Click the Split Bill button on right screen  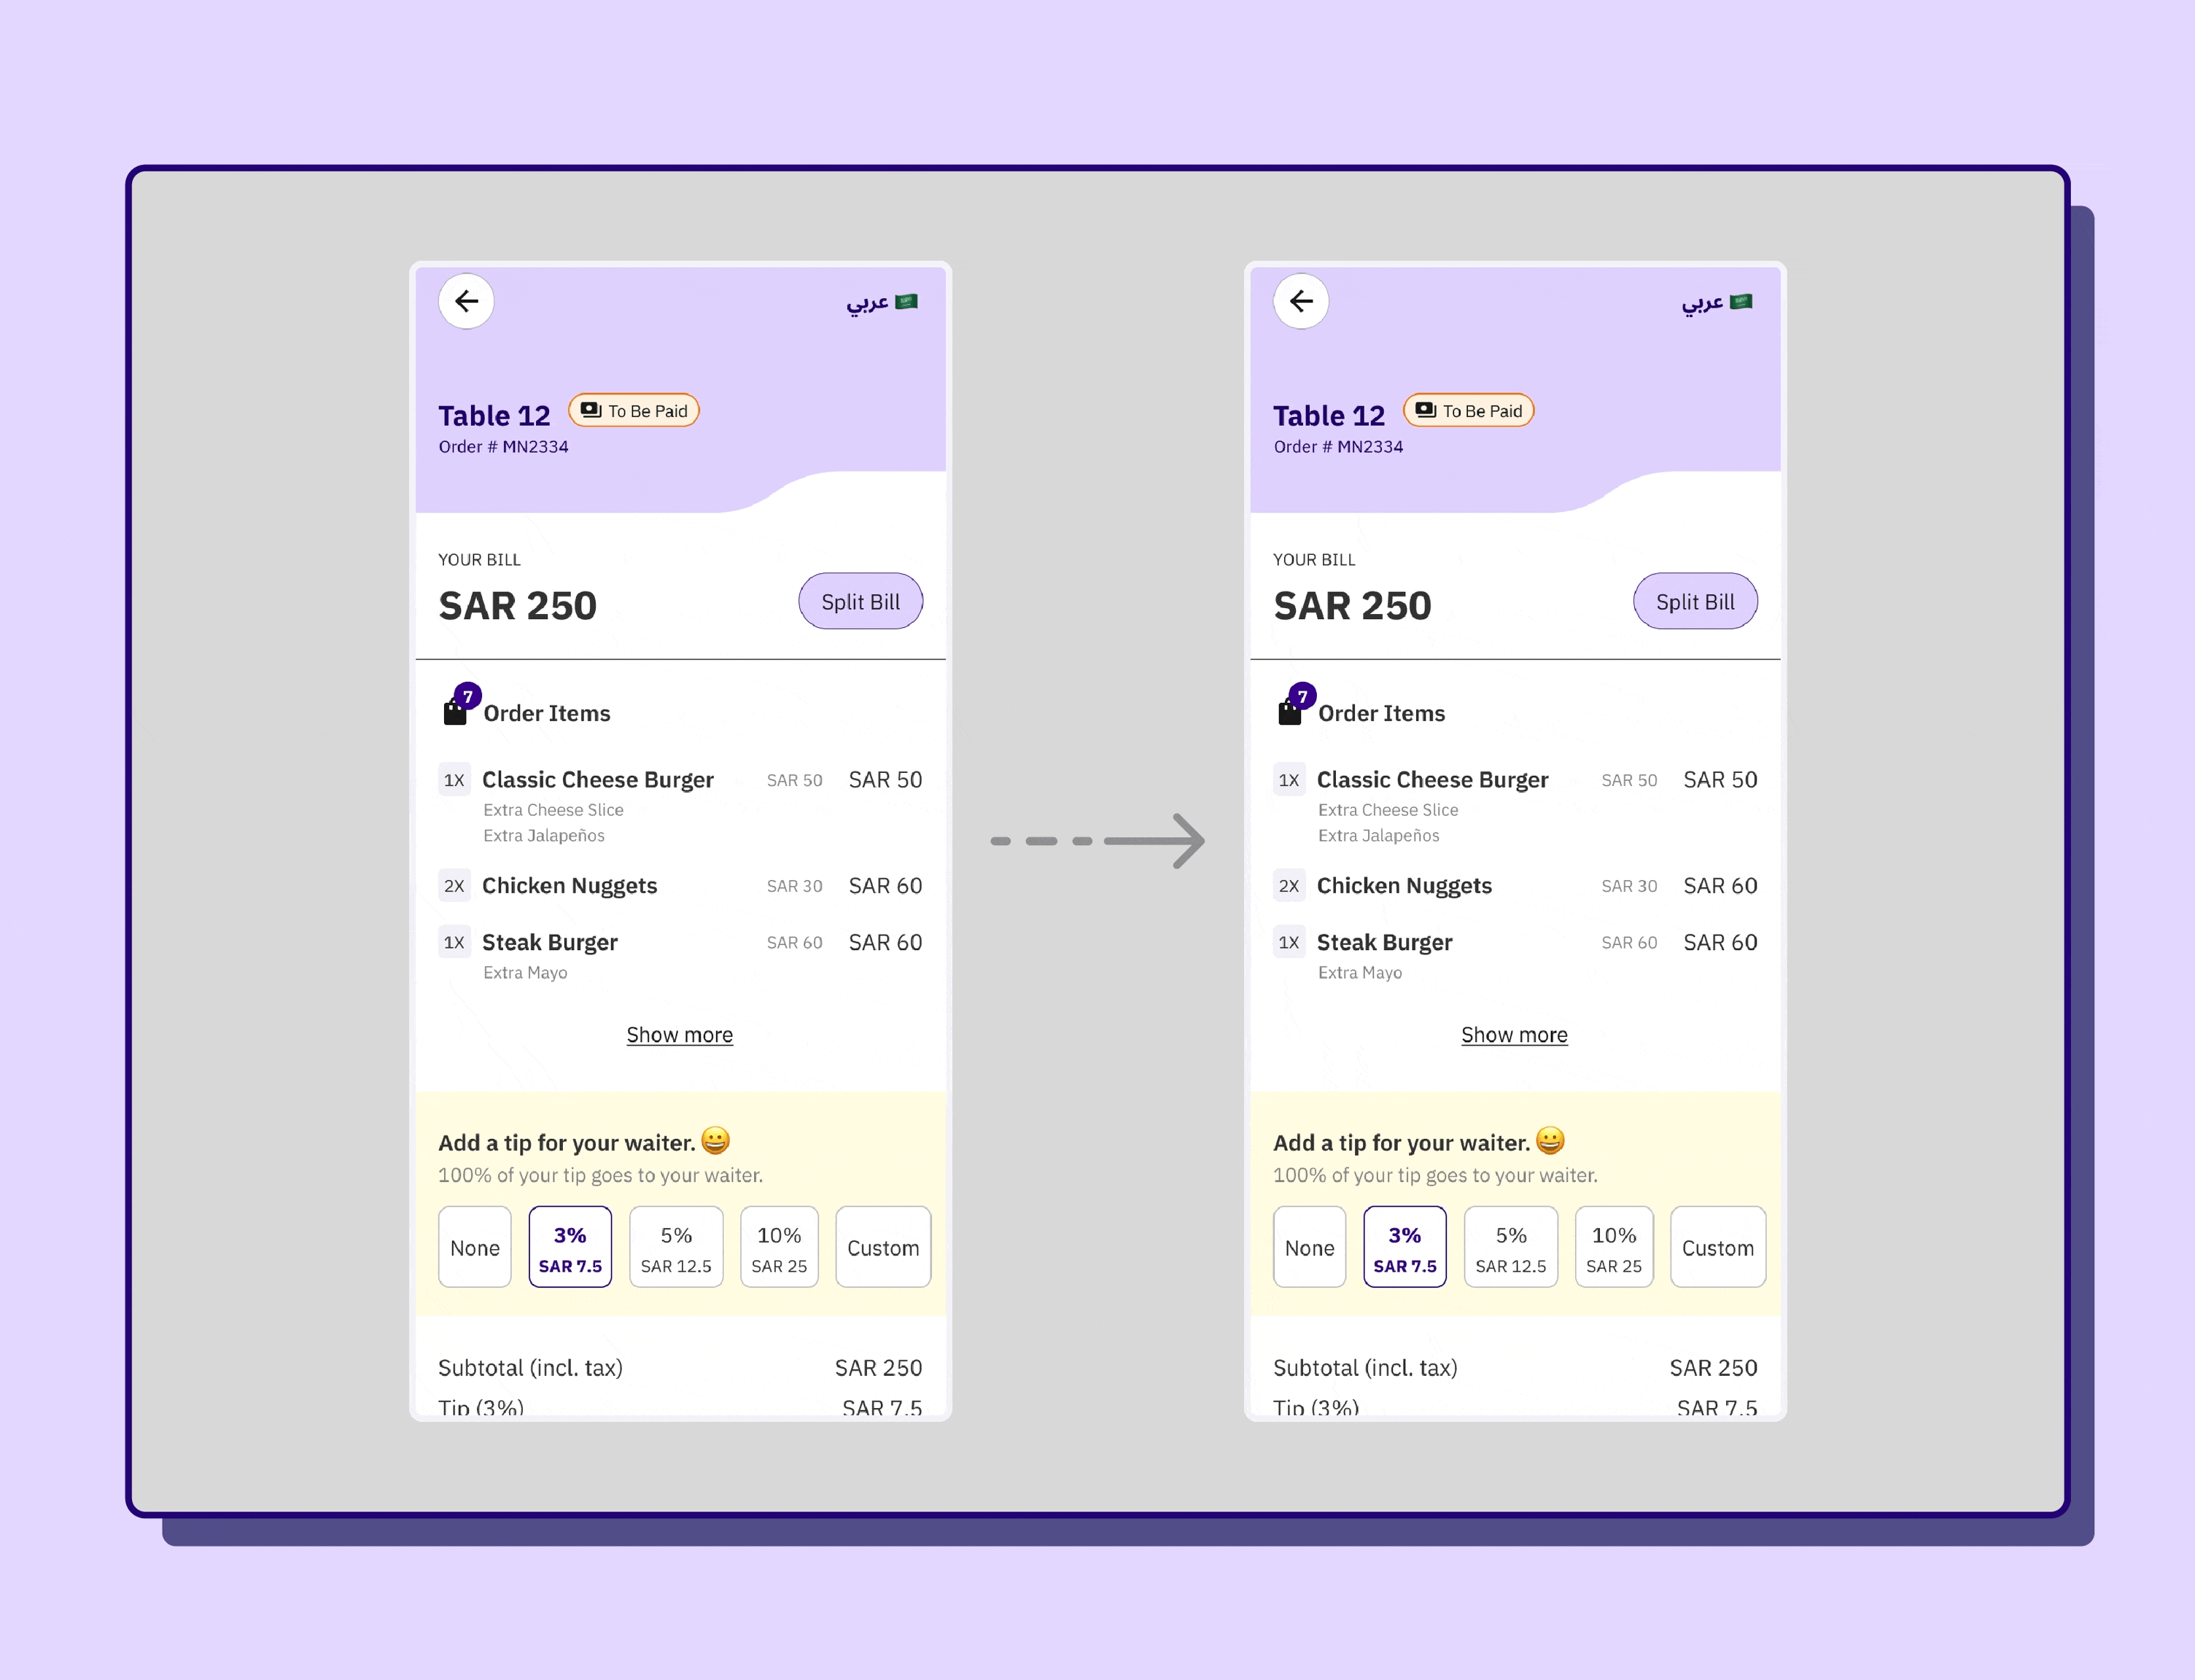point(1694,600)
